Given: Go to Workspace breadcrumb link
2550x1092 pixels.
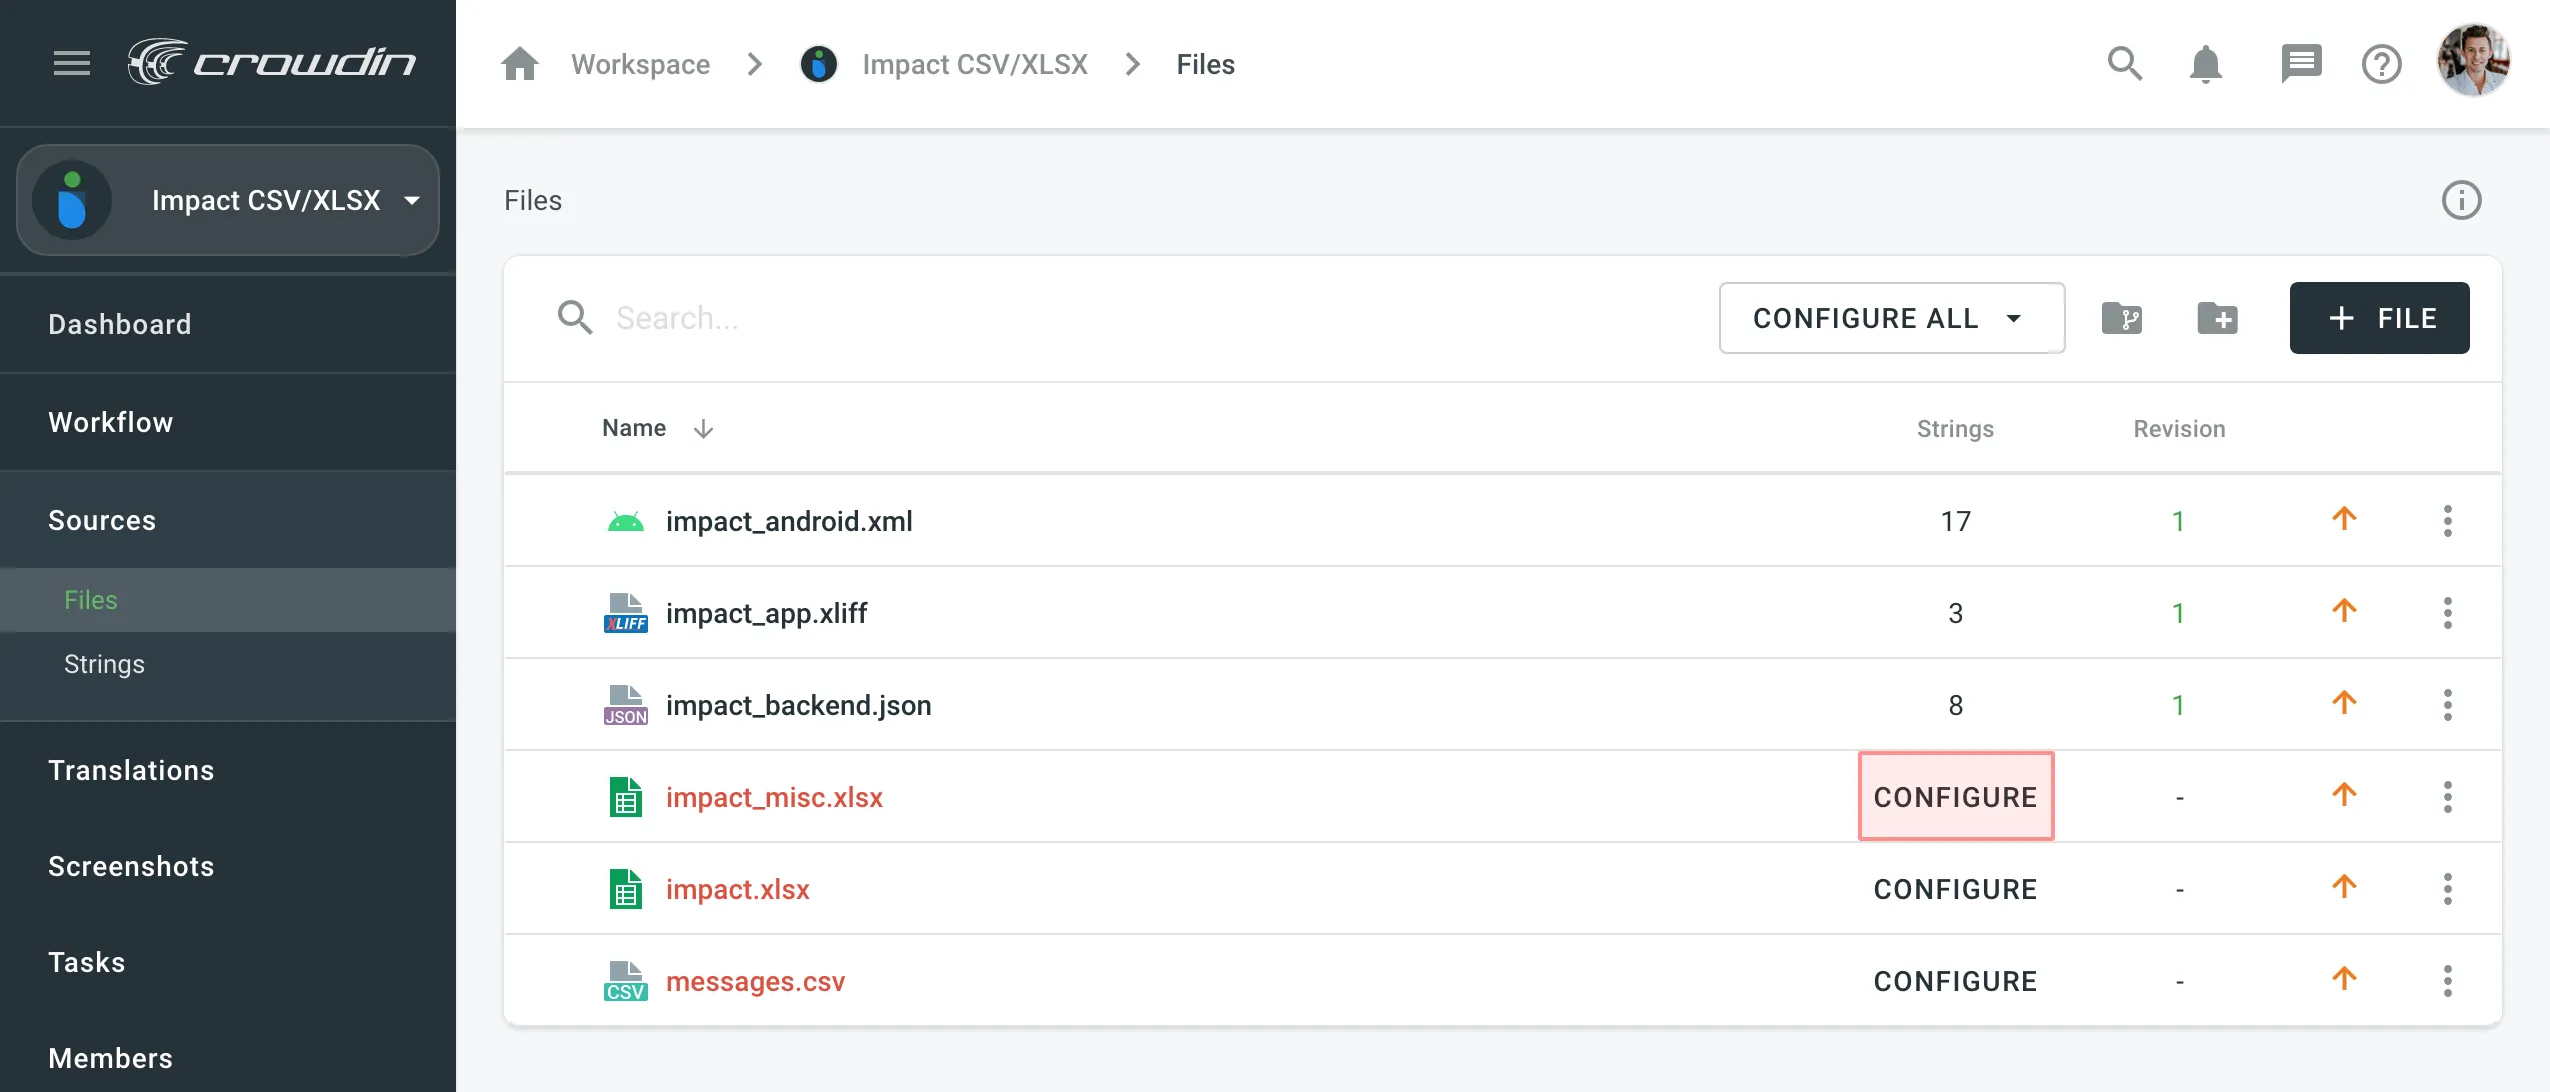Looking at the screenshot, I should tap(641, 64).
